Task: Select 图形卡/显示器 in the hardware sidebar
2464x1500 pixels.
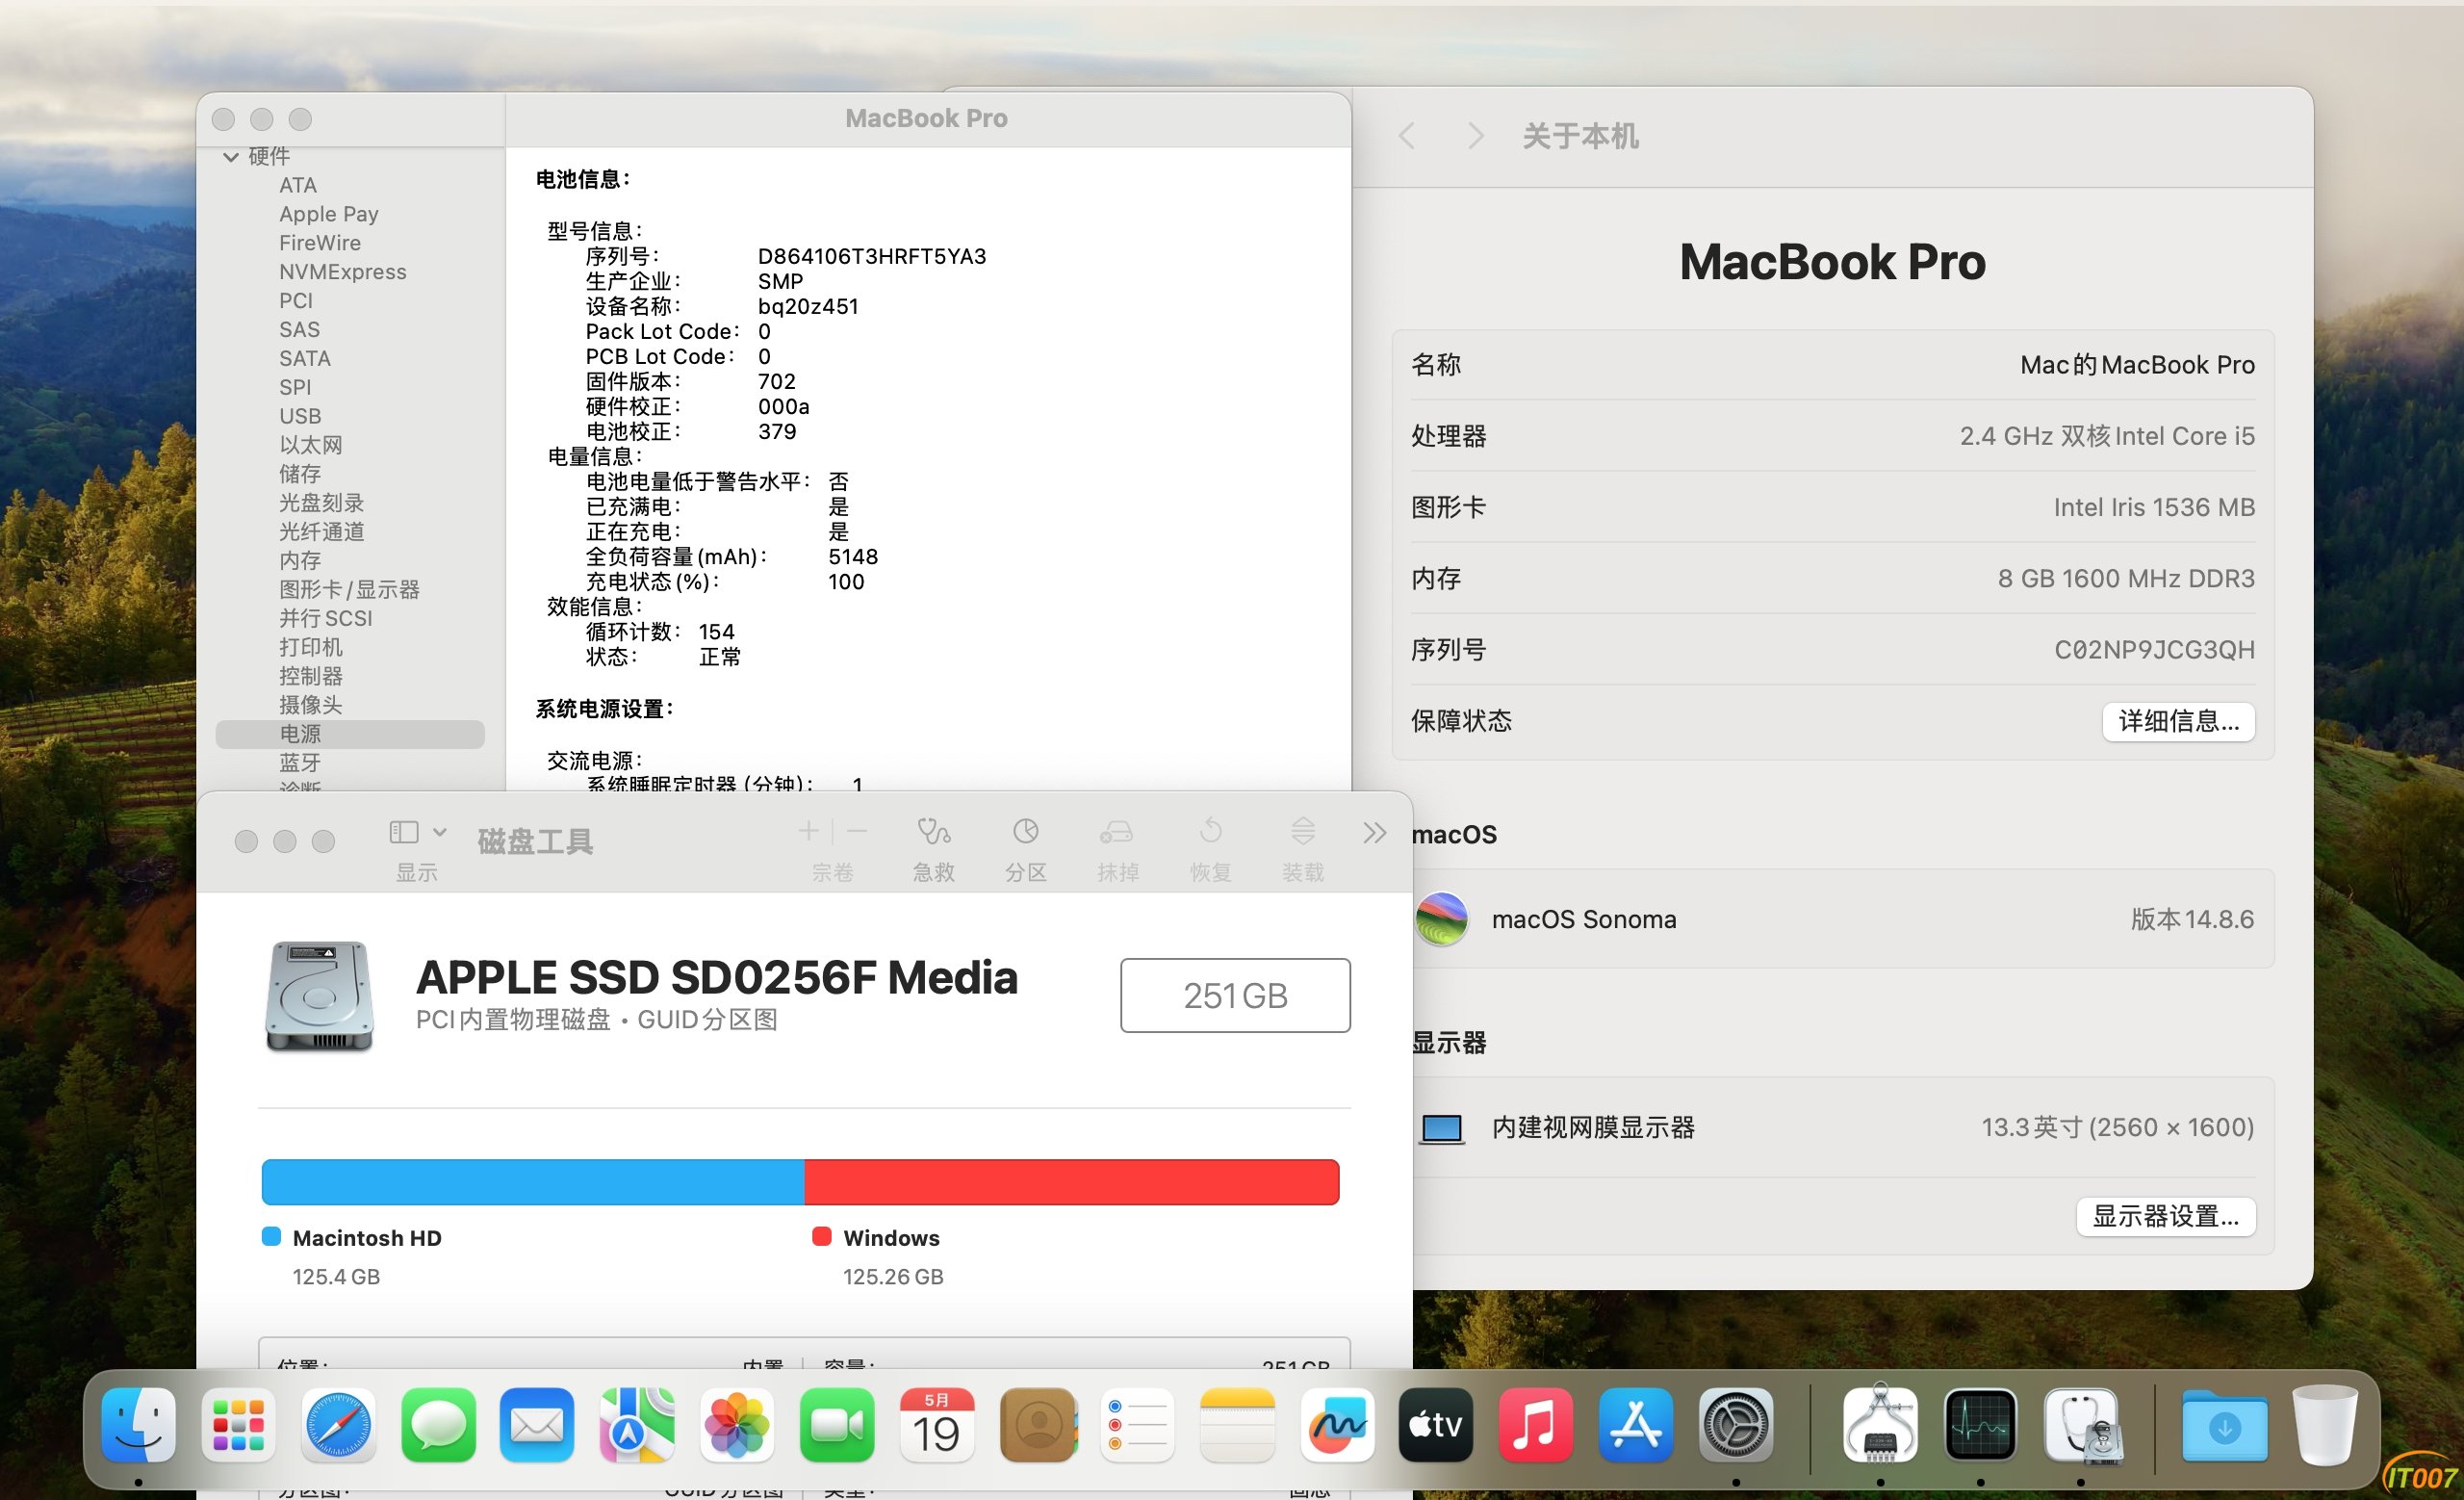Action: tap(349, 589)
